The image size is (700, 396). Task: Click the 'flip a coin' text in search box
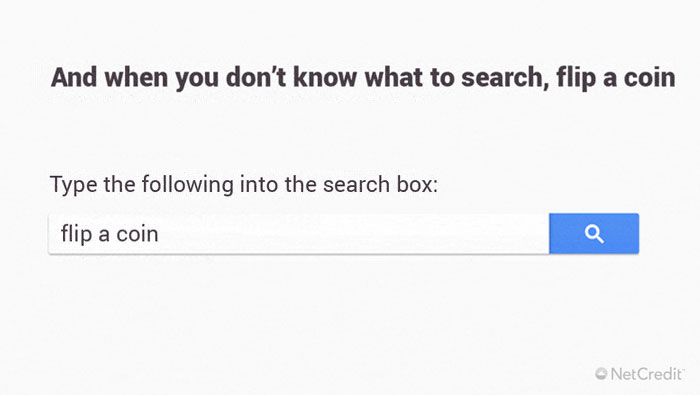pyautogui.click(x=110, y=234)
